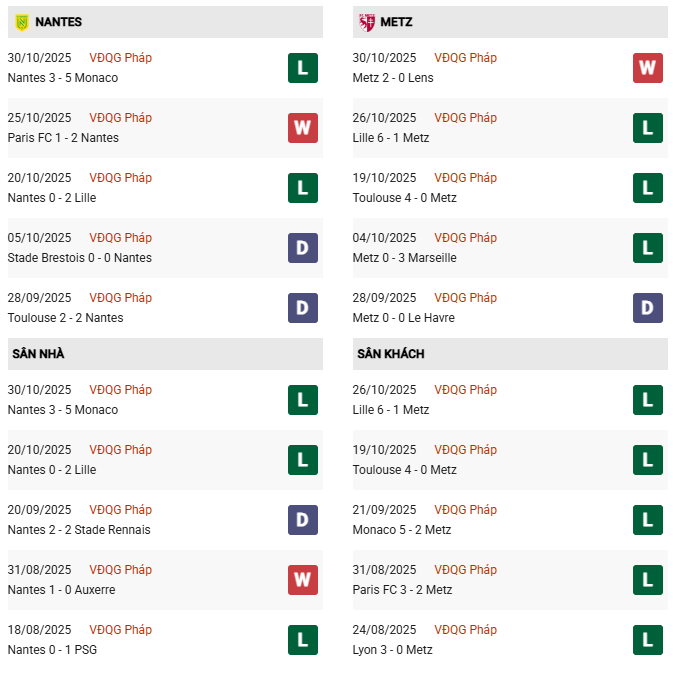Click the draw badge for Stade Brestois 0 - 0 Nantes
Viewport: 673px width, 676px height.
tap(303, 248)
